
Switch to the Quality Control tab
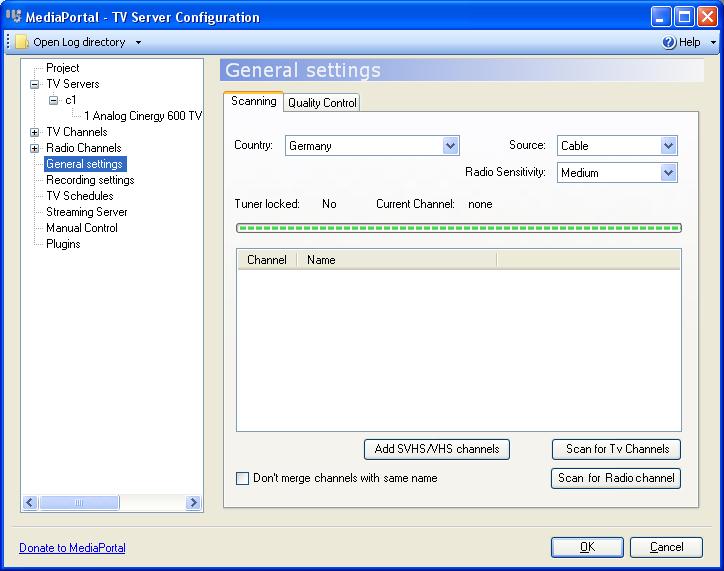pos(322,102)
